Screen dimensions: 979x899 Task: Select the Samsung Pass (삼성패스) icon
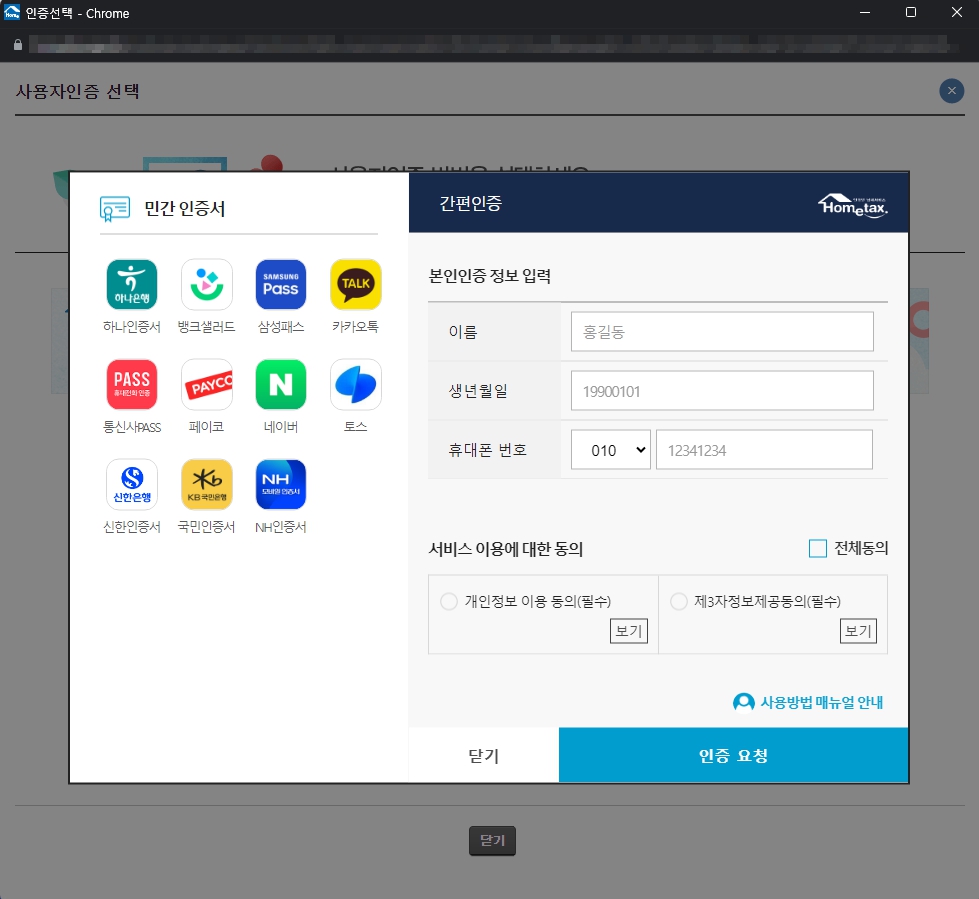pyautogui.click(x=281, y=285)
